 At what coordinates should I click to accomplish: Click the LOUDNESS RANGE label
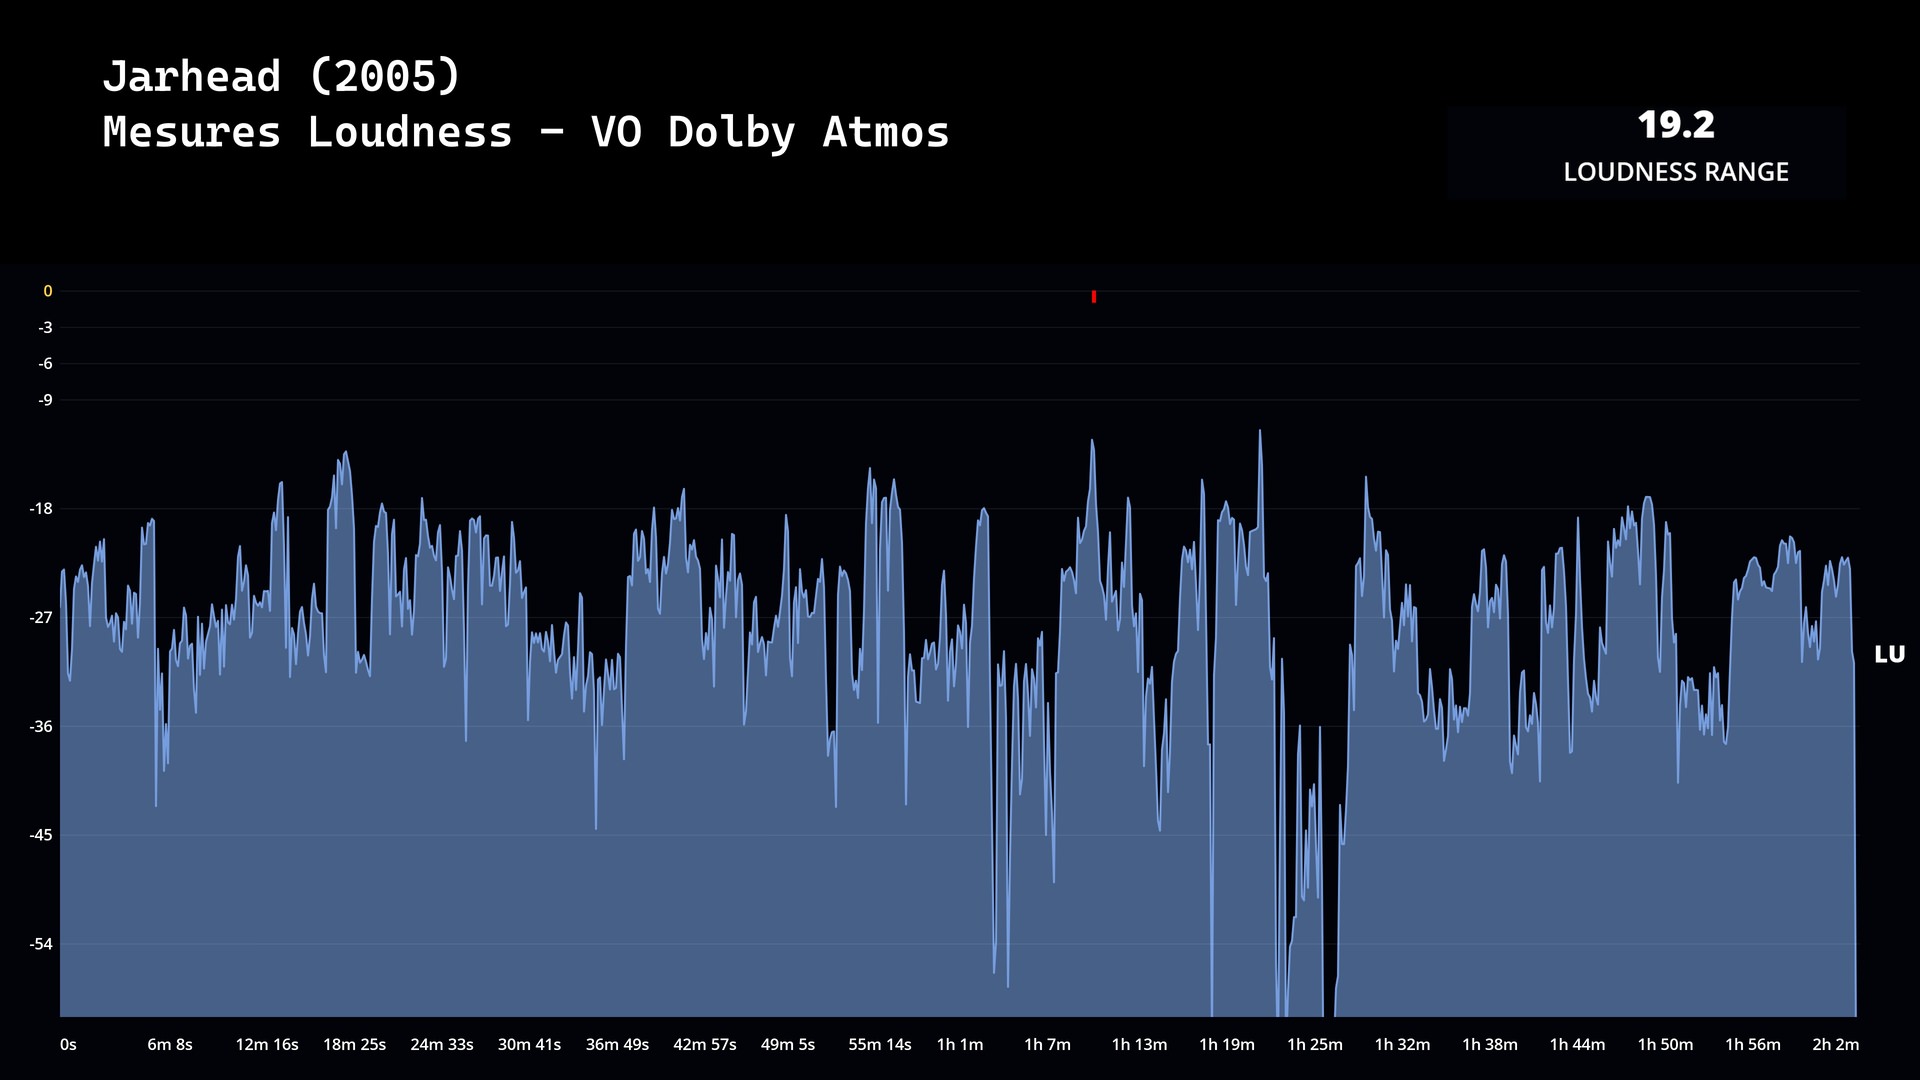1676,172
